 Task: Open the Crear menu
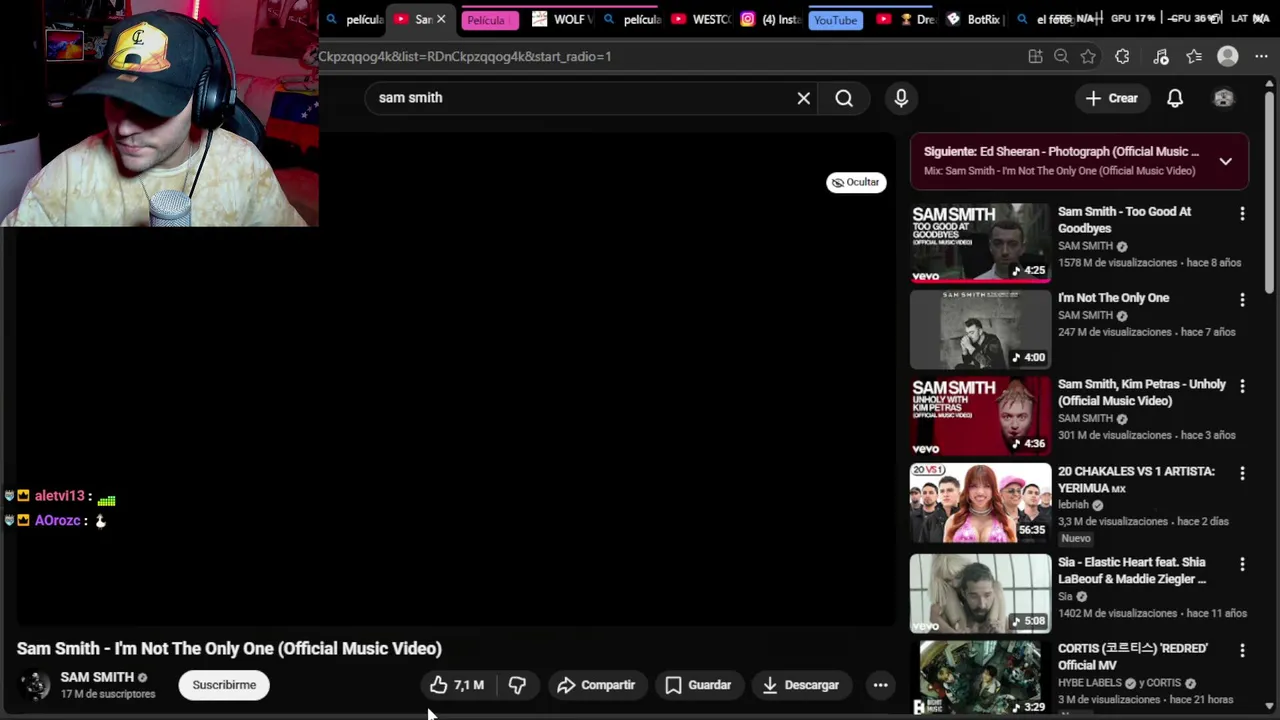tap(1112, 98)
